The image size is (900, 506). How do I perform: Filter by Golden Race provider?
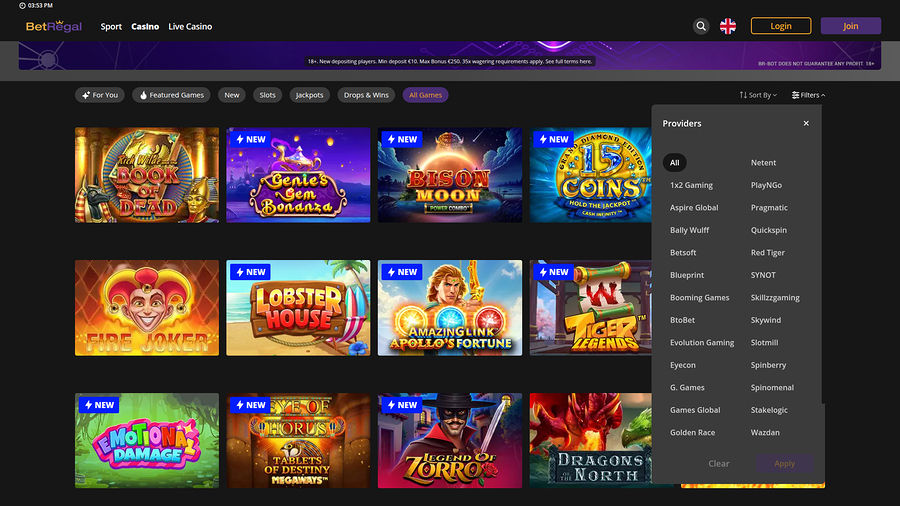(692, 433)
